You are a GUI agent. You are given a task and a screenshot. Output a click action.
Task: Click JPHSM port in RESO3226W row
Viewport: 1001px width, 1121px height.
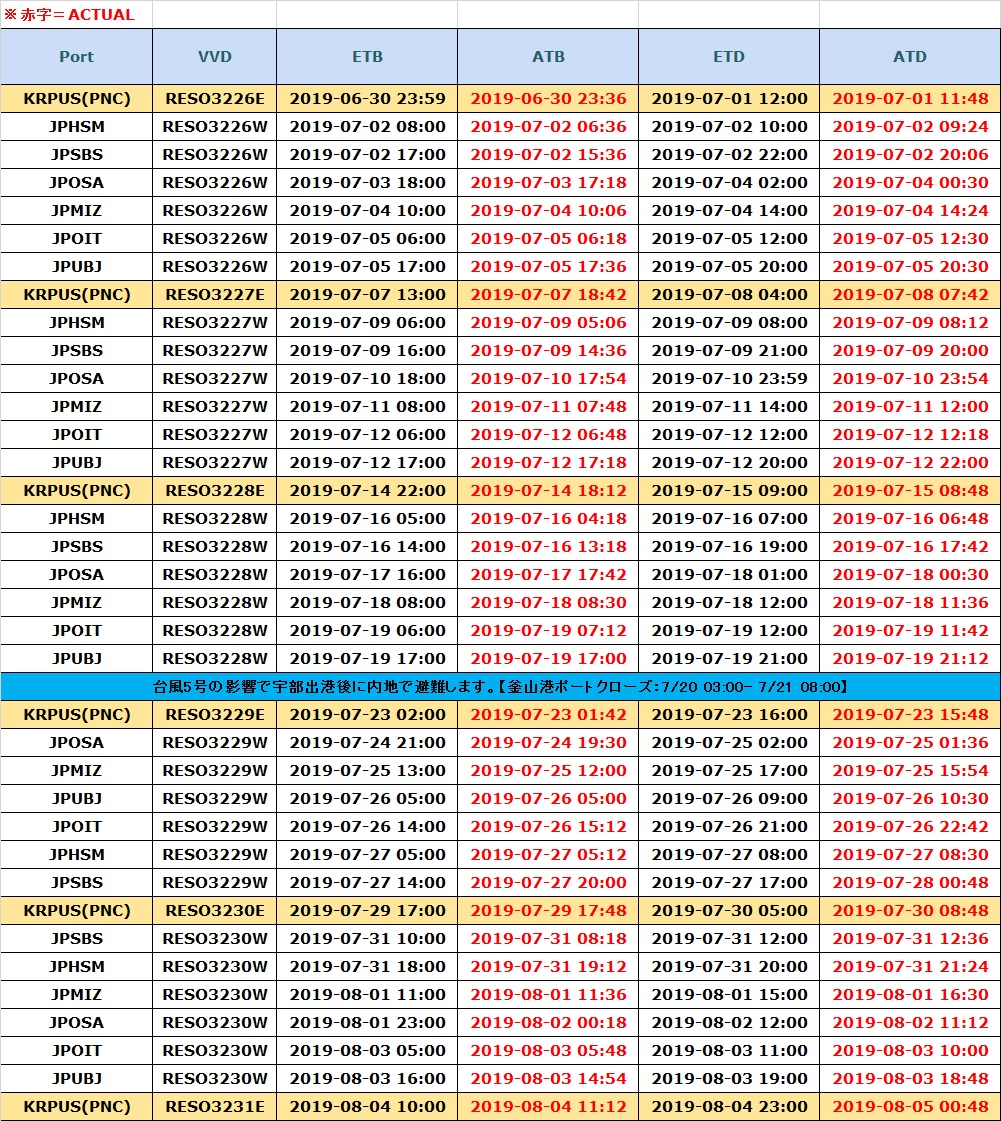coord(77,127)
